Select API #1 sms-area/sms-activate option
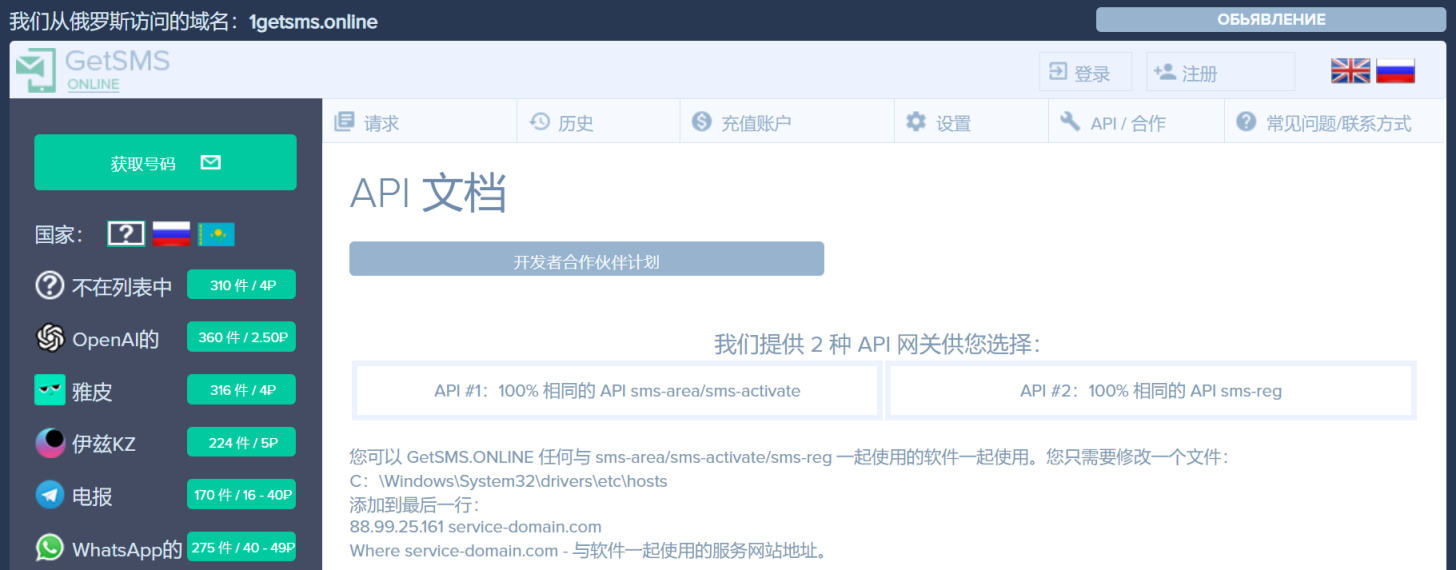This screenshot has width=1456, height=570. pos(617,391)
